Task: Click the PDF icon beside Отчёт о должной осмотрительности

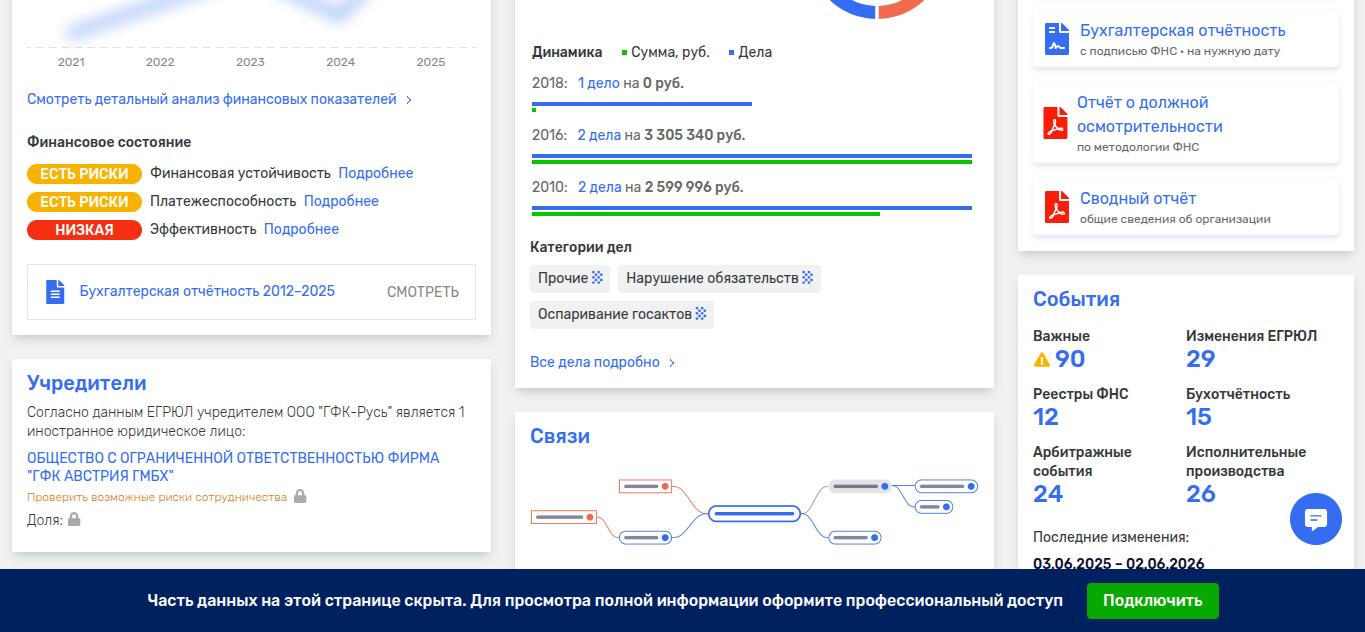Action: click(1055, 123)
